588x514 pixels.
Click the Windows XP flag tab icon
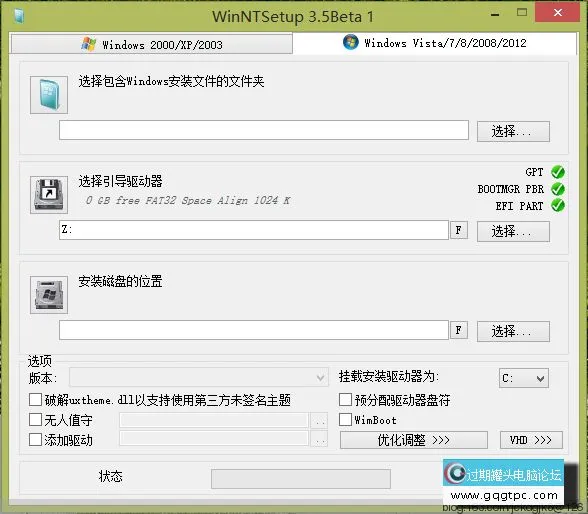[x=88, y=44]
